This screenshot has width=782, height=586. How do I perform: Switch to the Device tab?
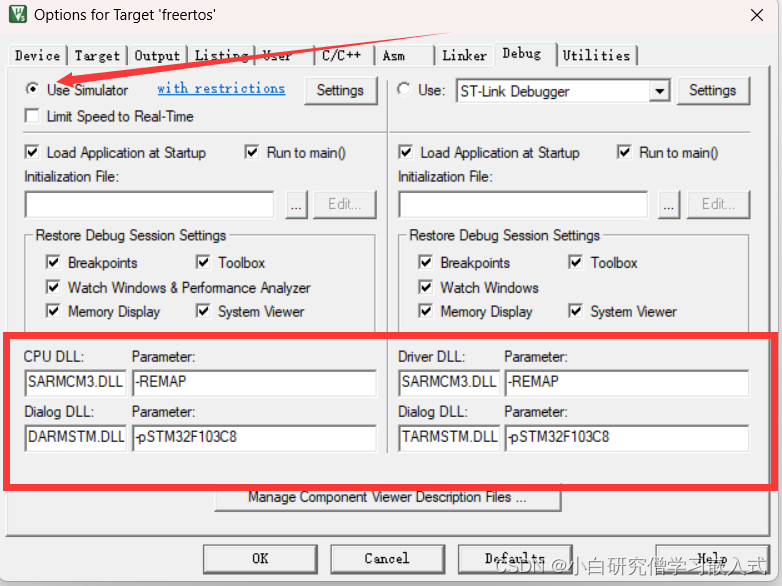[x=37, y=55]
